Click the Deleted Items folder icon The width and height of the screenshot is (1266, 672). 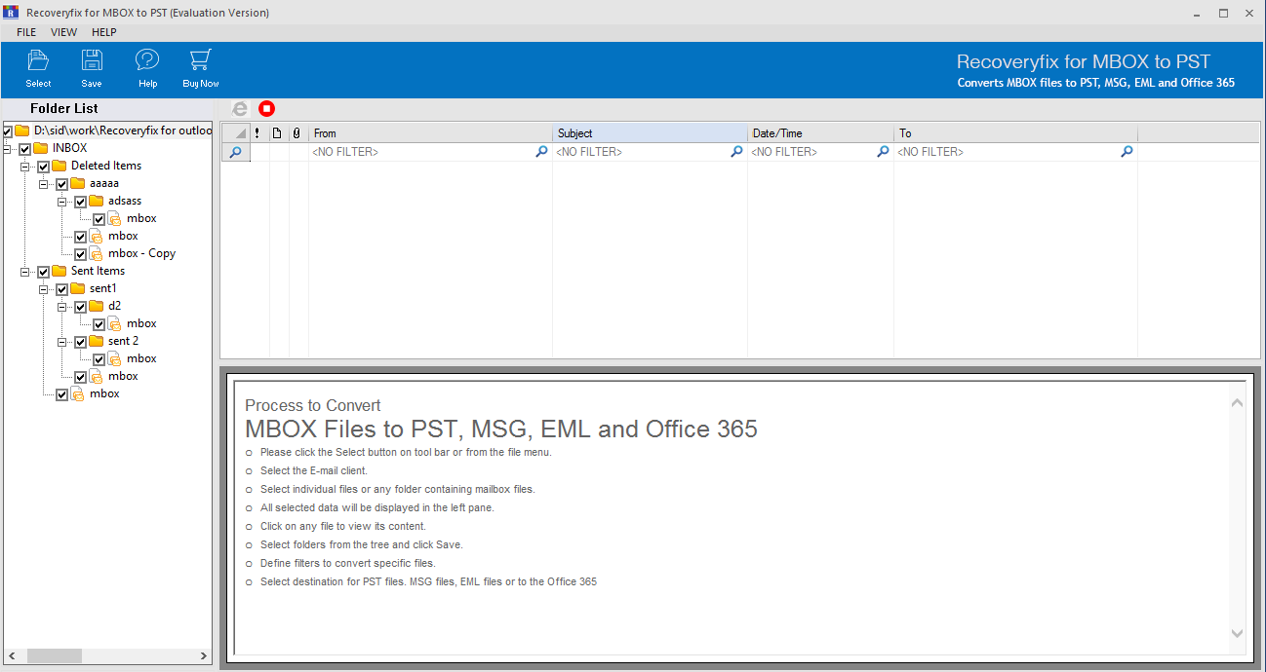pyautogui.click(x=59, y=166)
